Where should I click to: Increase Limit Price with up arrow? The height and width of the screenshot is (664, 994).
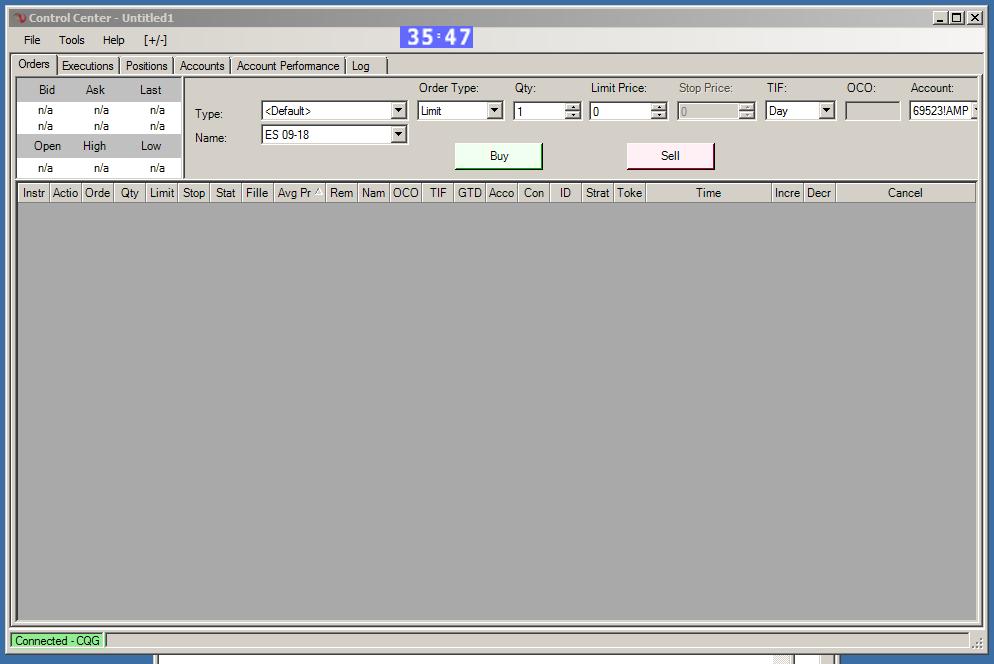coord(659,107)
